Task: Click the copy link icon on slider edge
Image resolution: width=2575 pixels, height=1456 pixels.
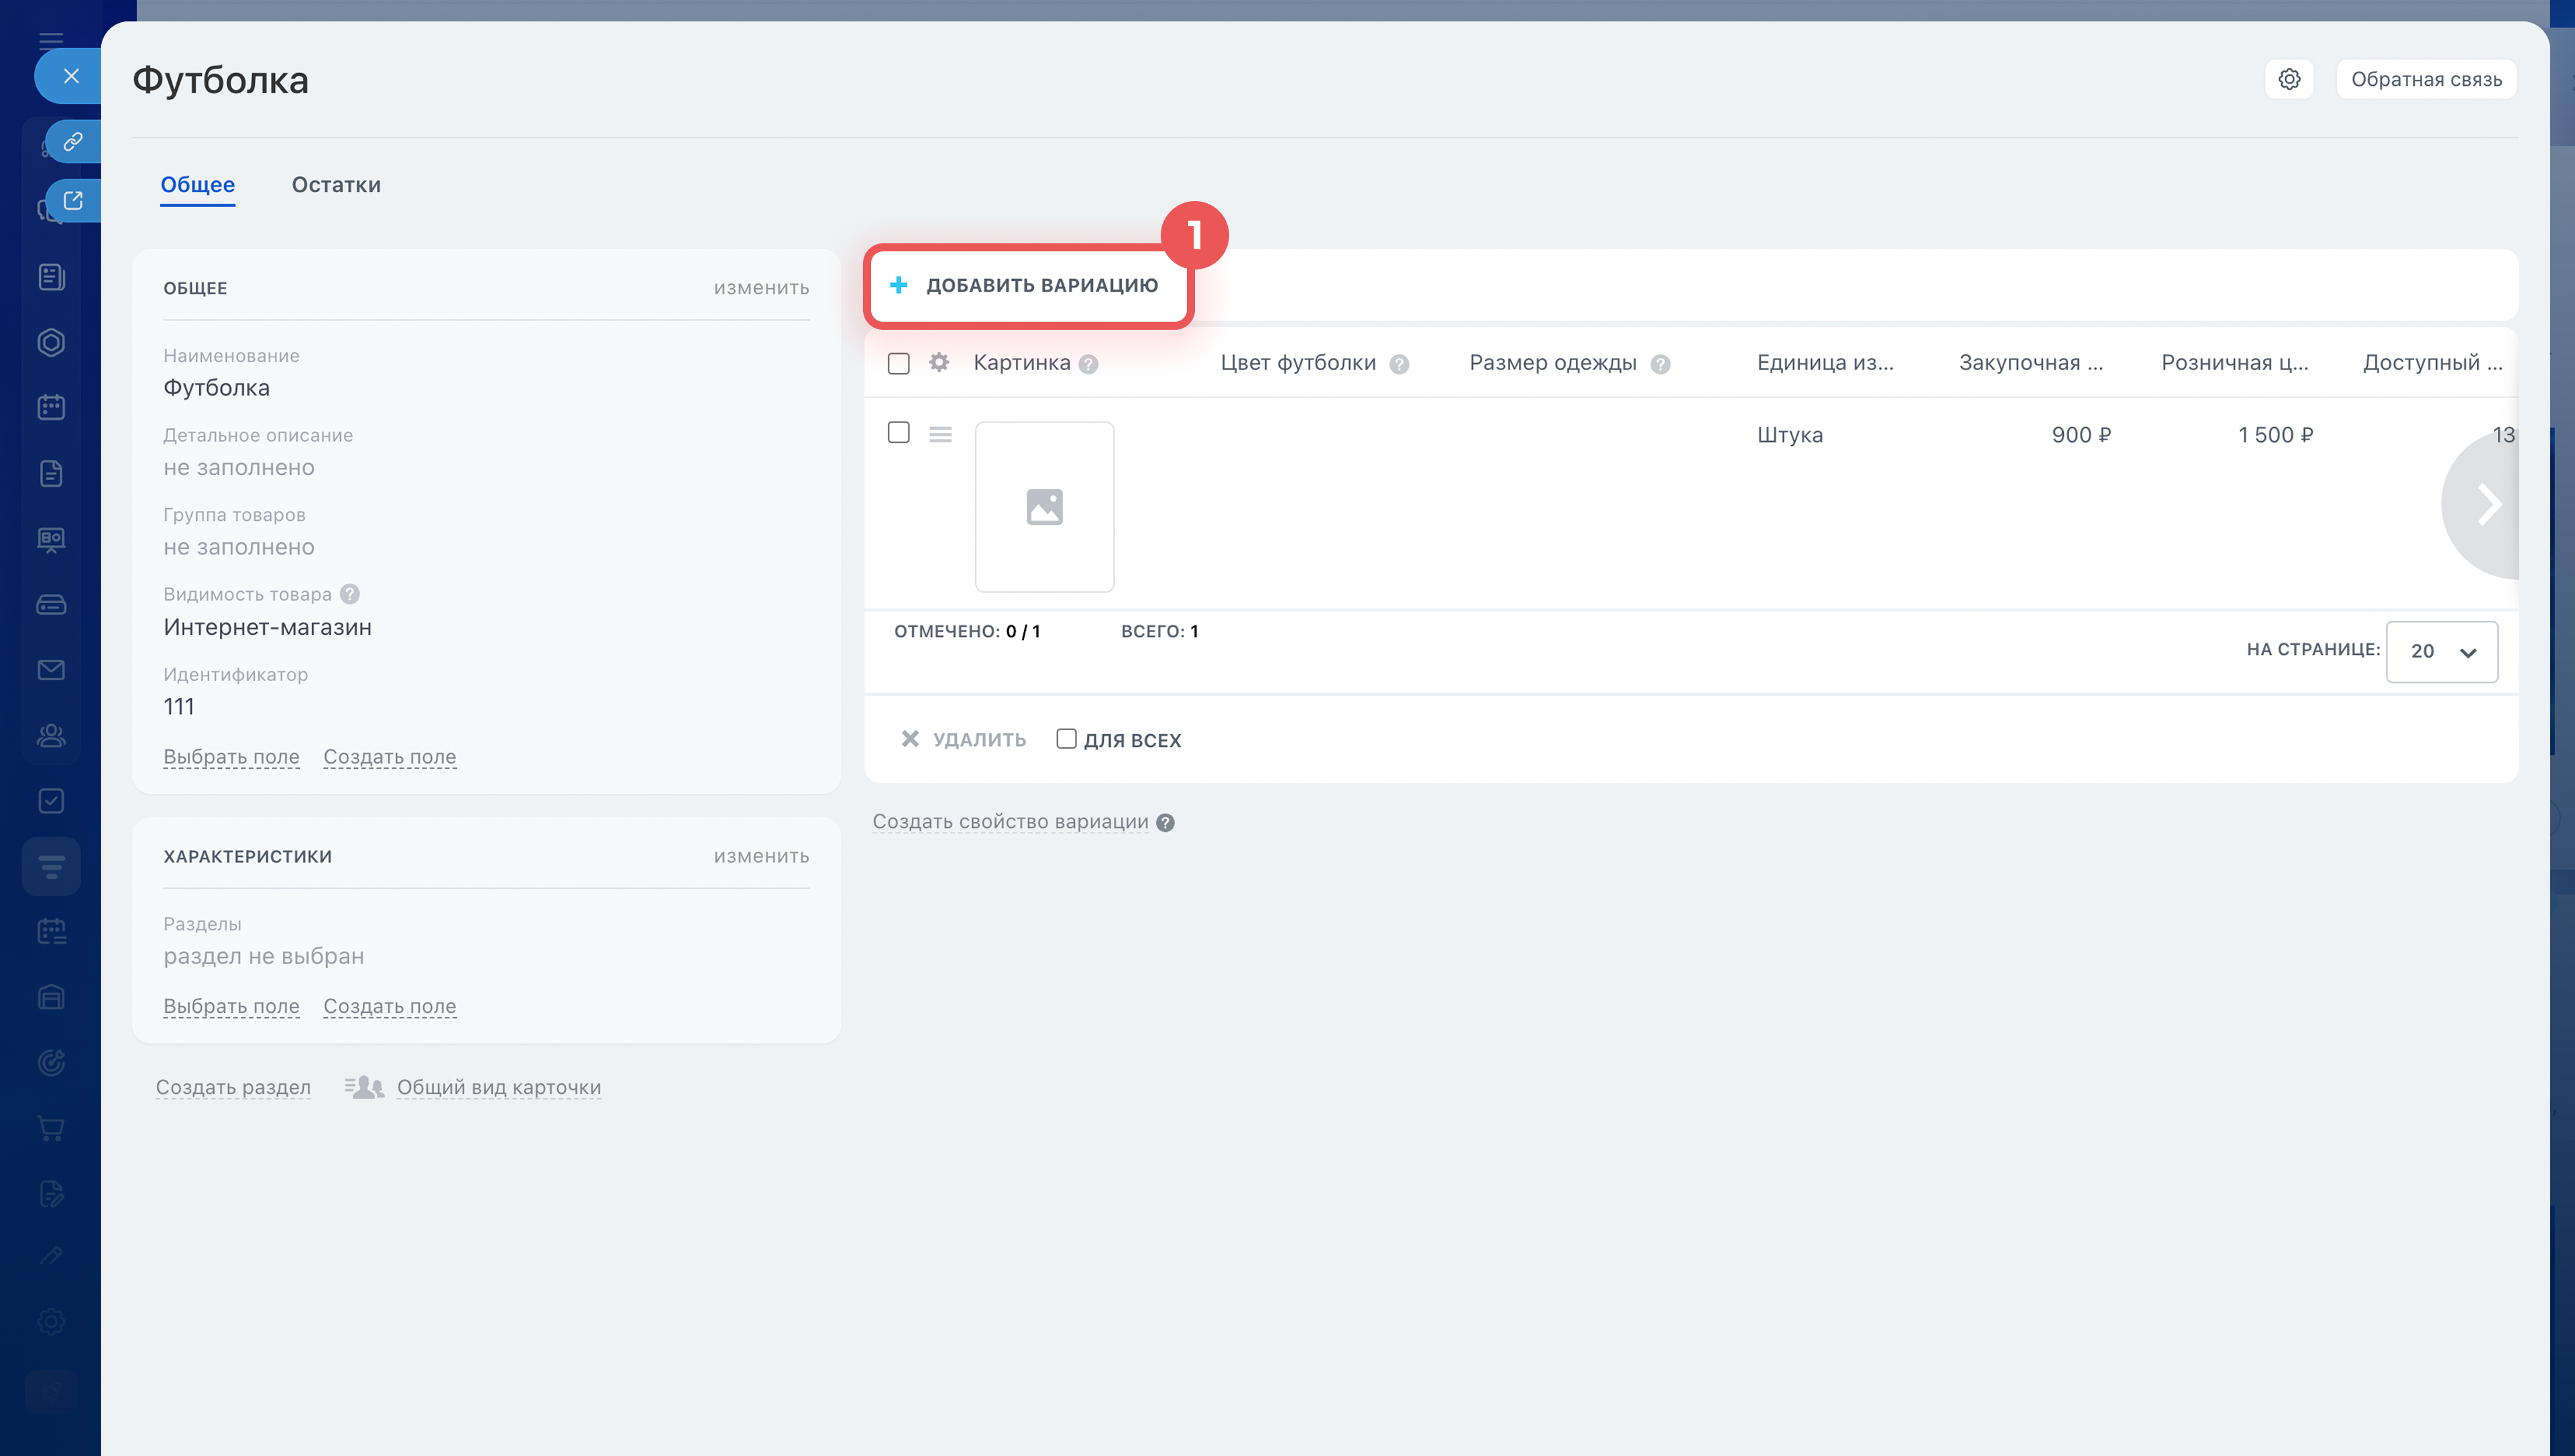Action: click(72, 142)
